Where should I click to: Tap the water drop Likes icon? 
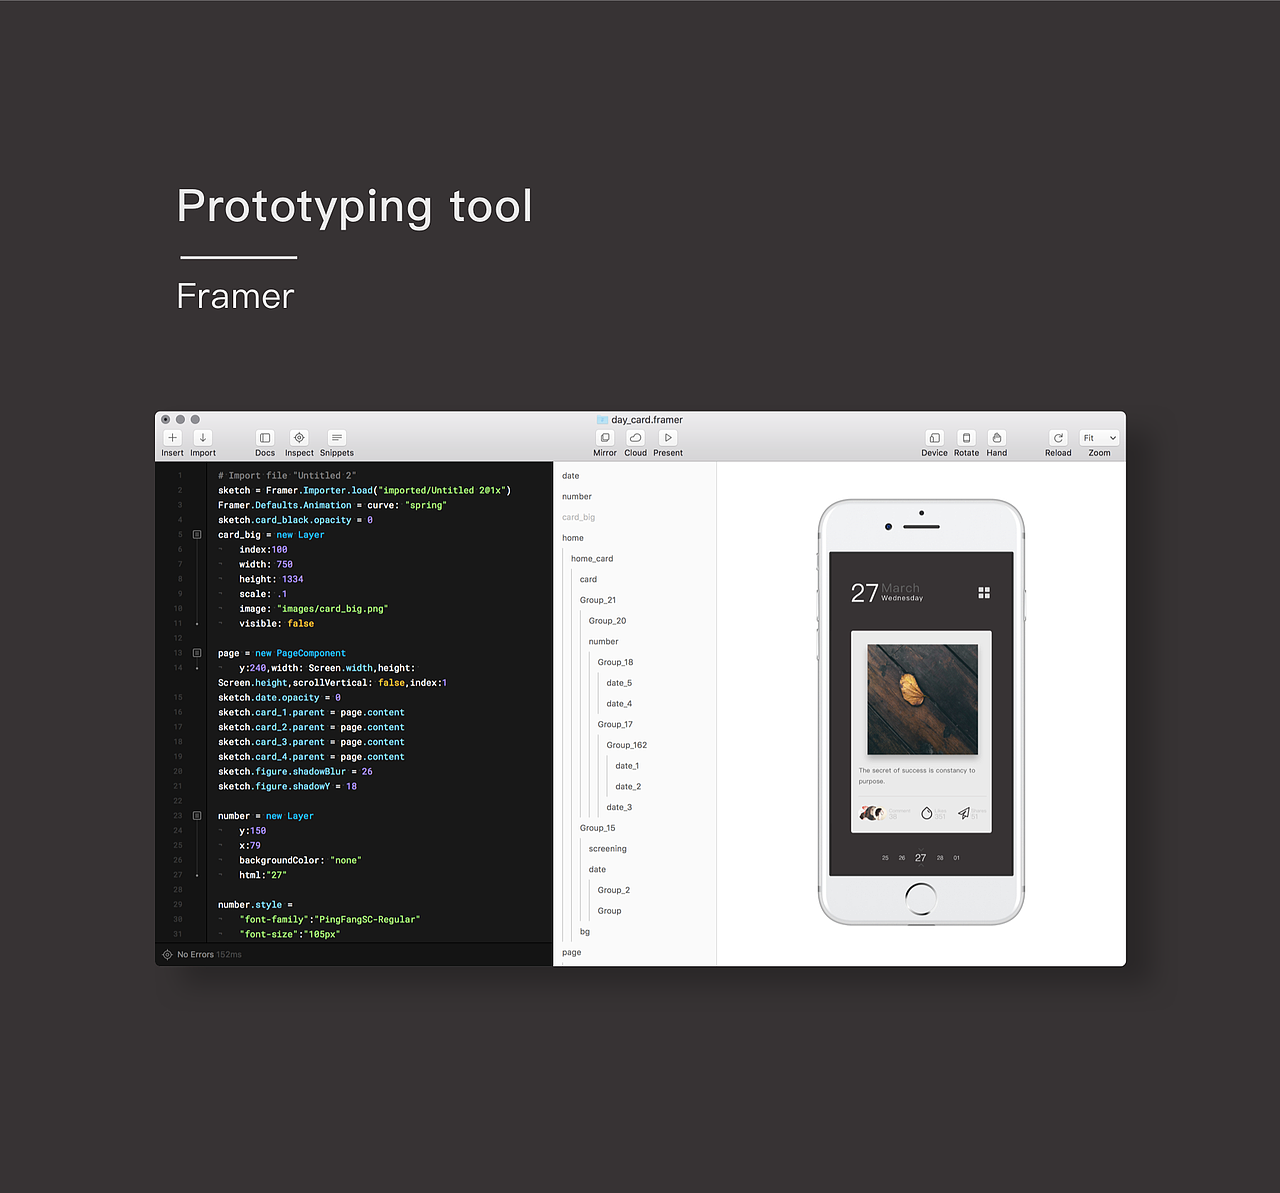927,813
